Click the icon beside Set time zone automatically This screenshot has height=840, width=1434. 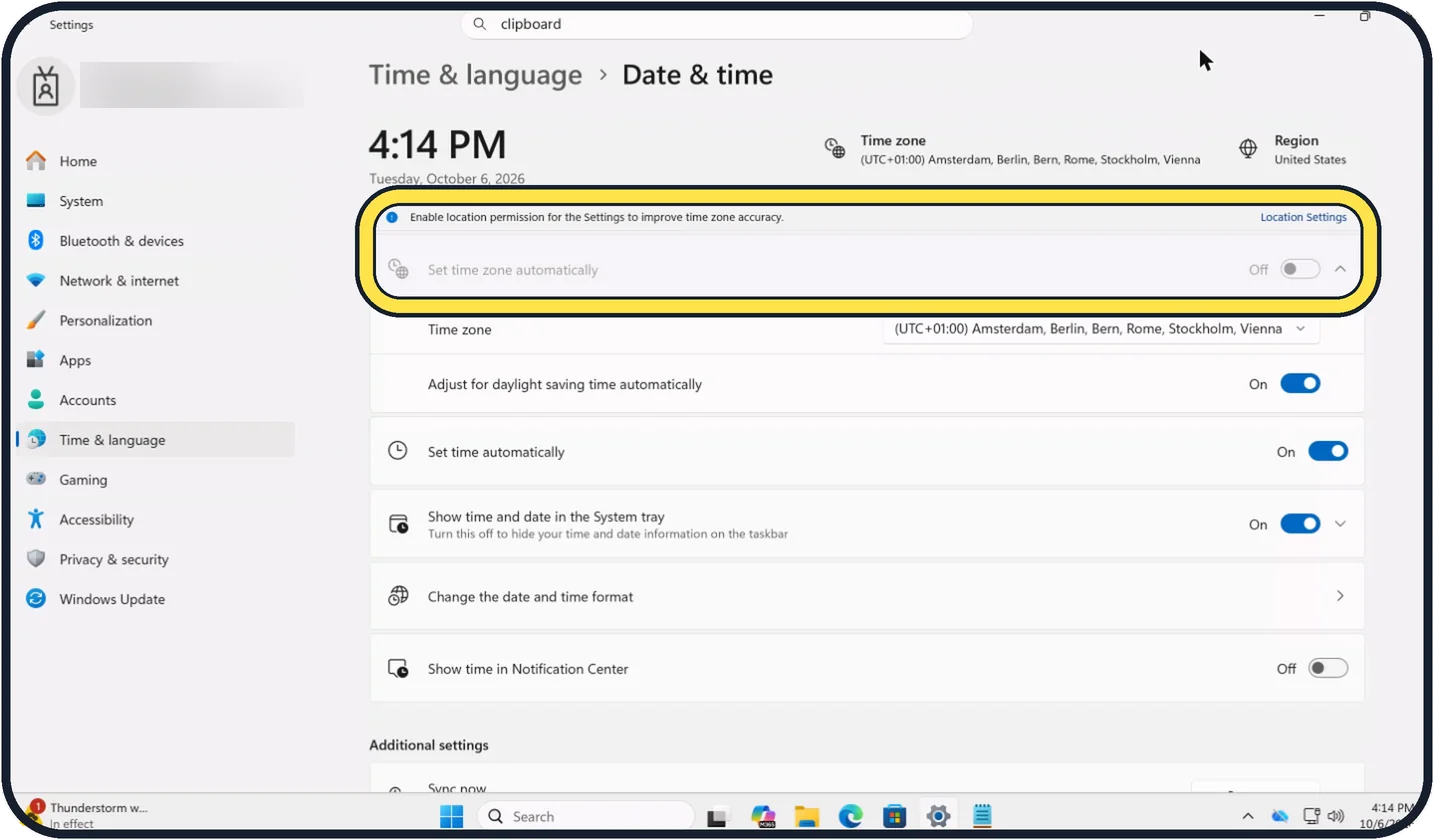(x=398, y=269)
